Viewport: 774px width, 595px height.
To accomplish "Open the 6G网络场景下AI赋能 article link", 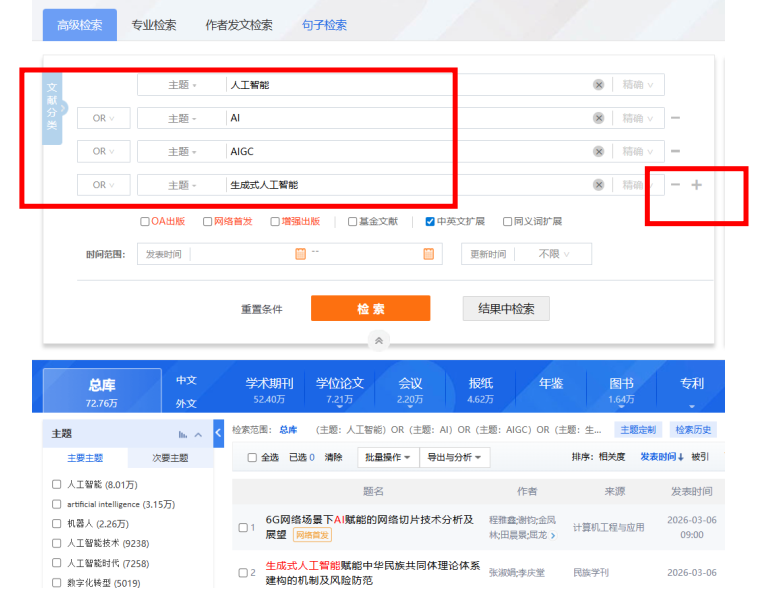I will [x=369, y=519].
